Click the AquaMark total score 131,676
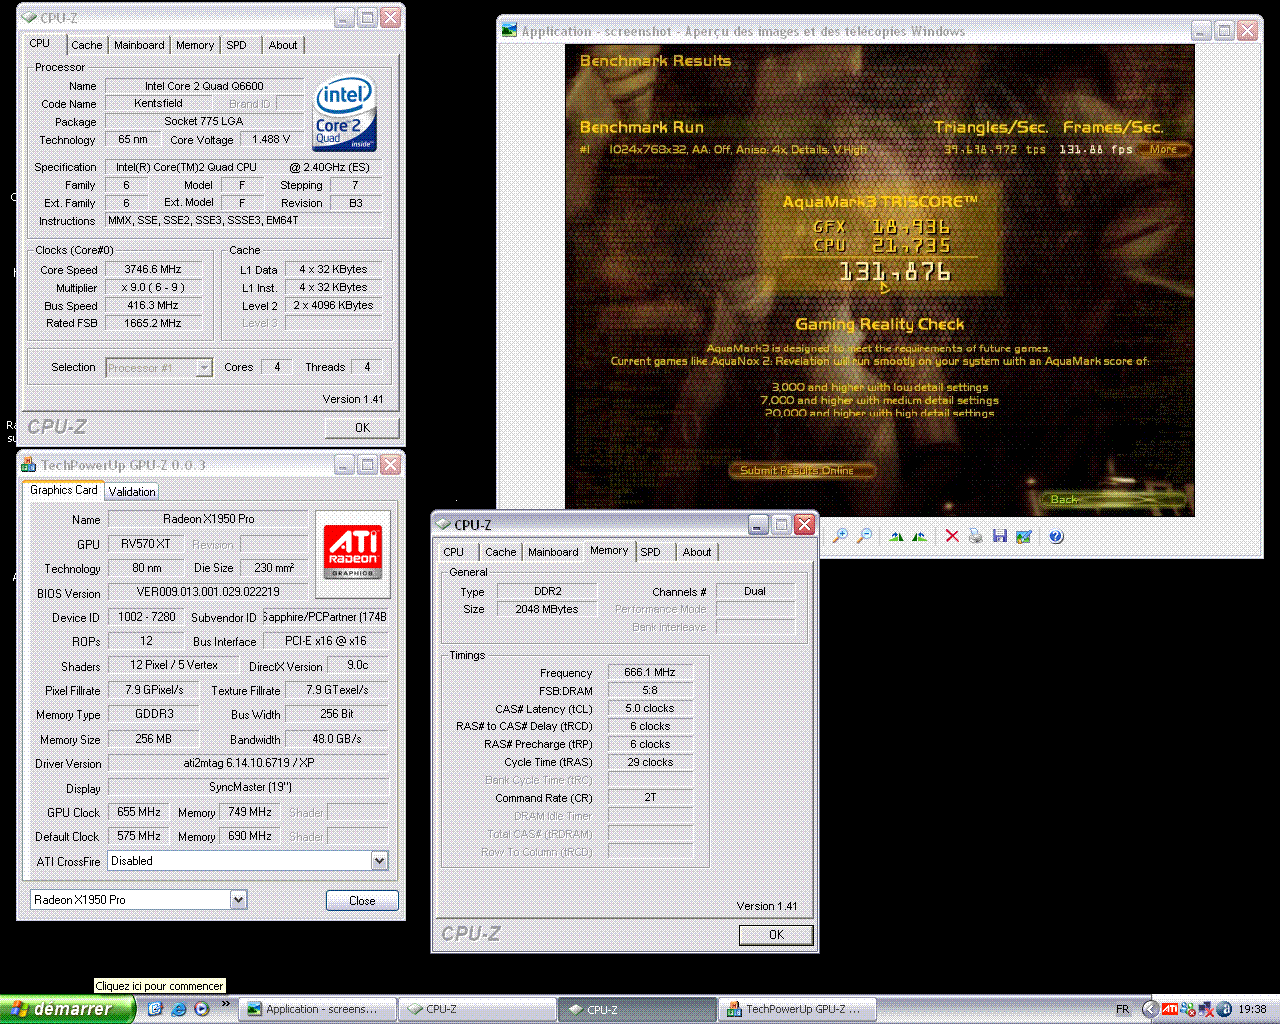1280x1024 pixels. pos(894,272)
